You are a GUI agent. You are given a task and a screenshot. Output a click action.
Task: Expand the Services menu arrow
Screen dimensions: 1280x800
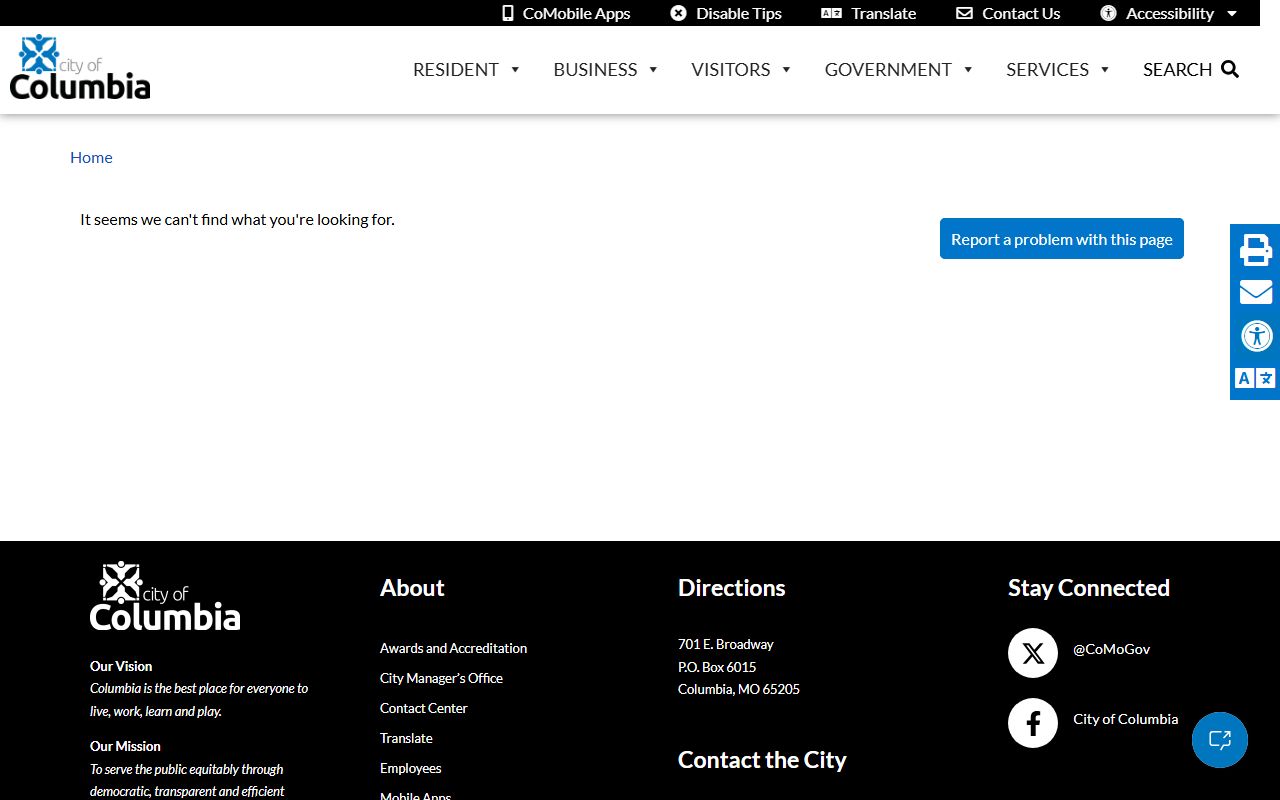click(1105, 70)
